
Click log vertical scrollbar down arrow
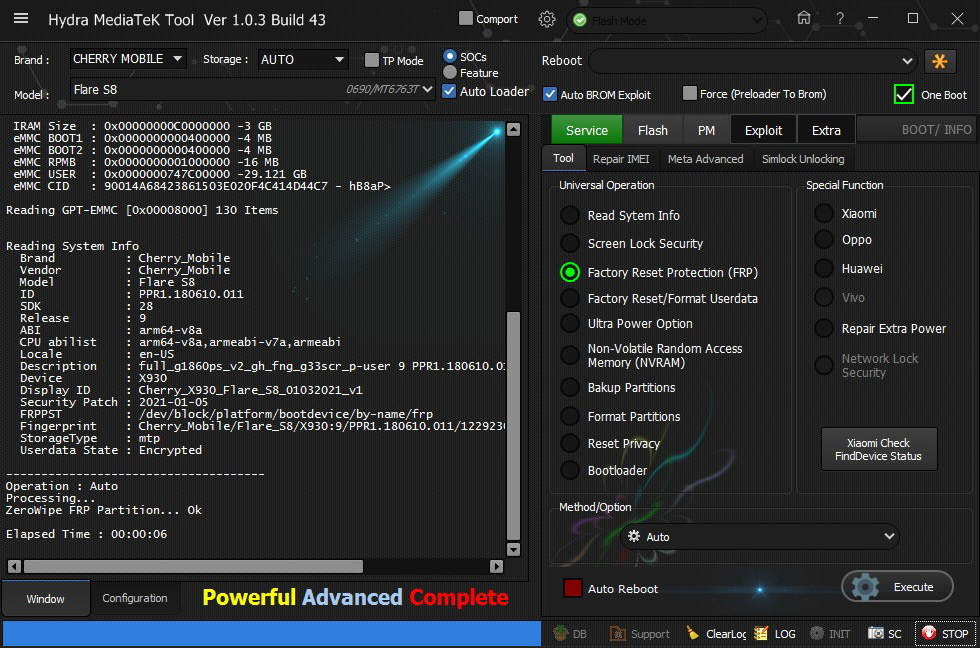[514, 549]
